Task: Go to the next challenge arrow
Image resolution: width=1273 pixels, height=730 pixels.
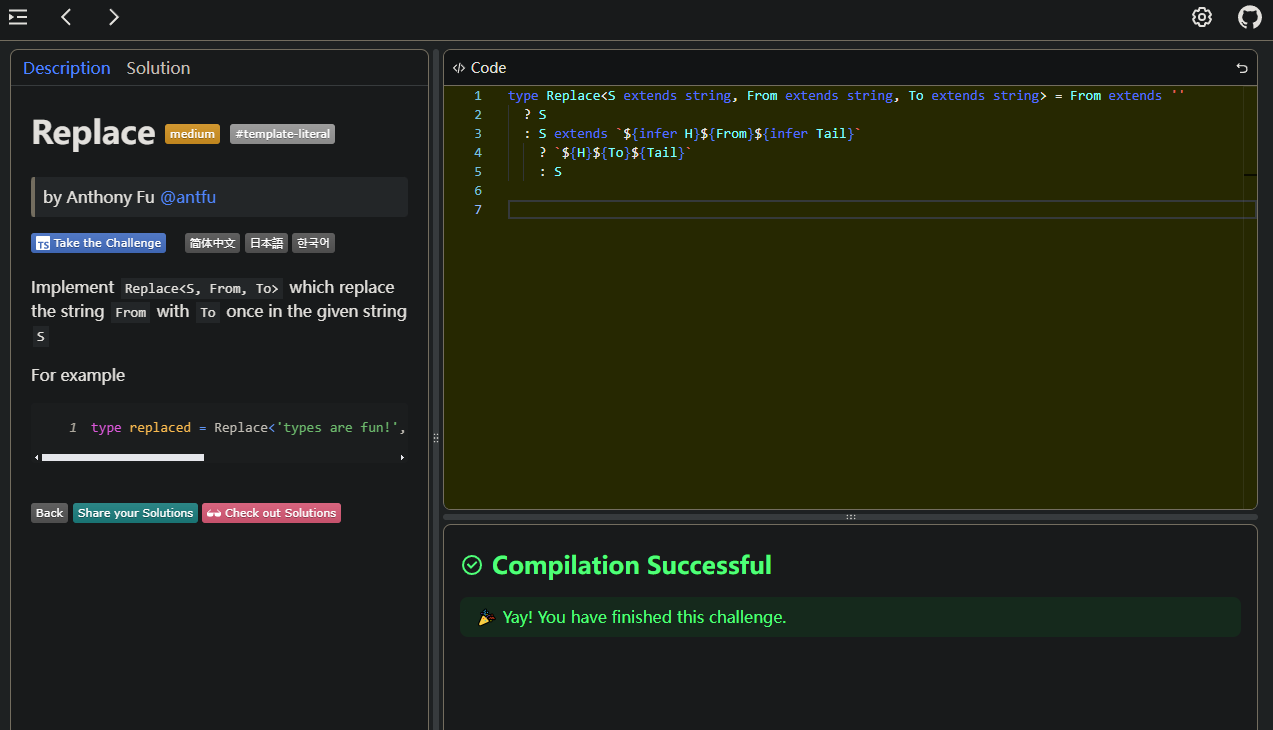Action: click(114, 17)
